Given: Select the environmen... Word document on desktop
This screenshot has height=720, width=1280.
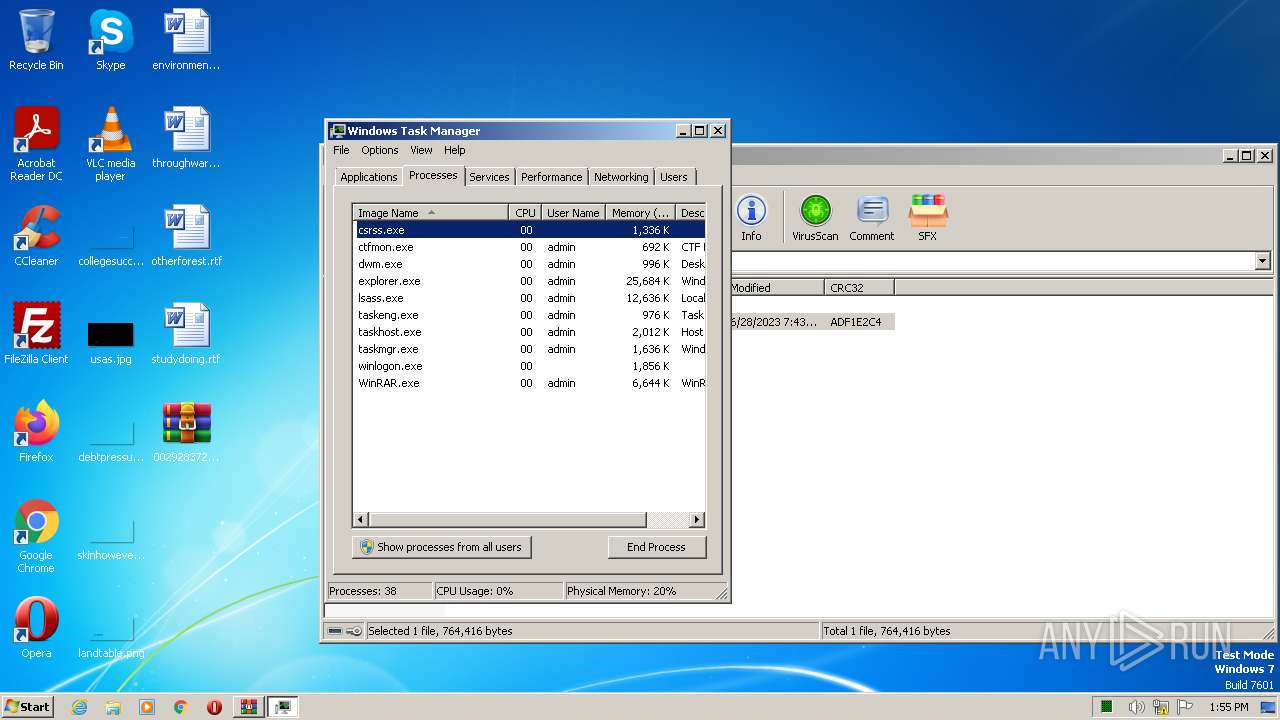Looking at the screenshot, I should pos(186,40).
